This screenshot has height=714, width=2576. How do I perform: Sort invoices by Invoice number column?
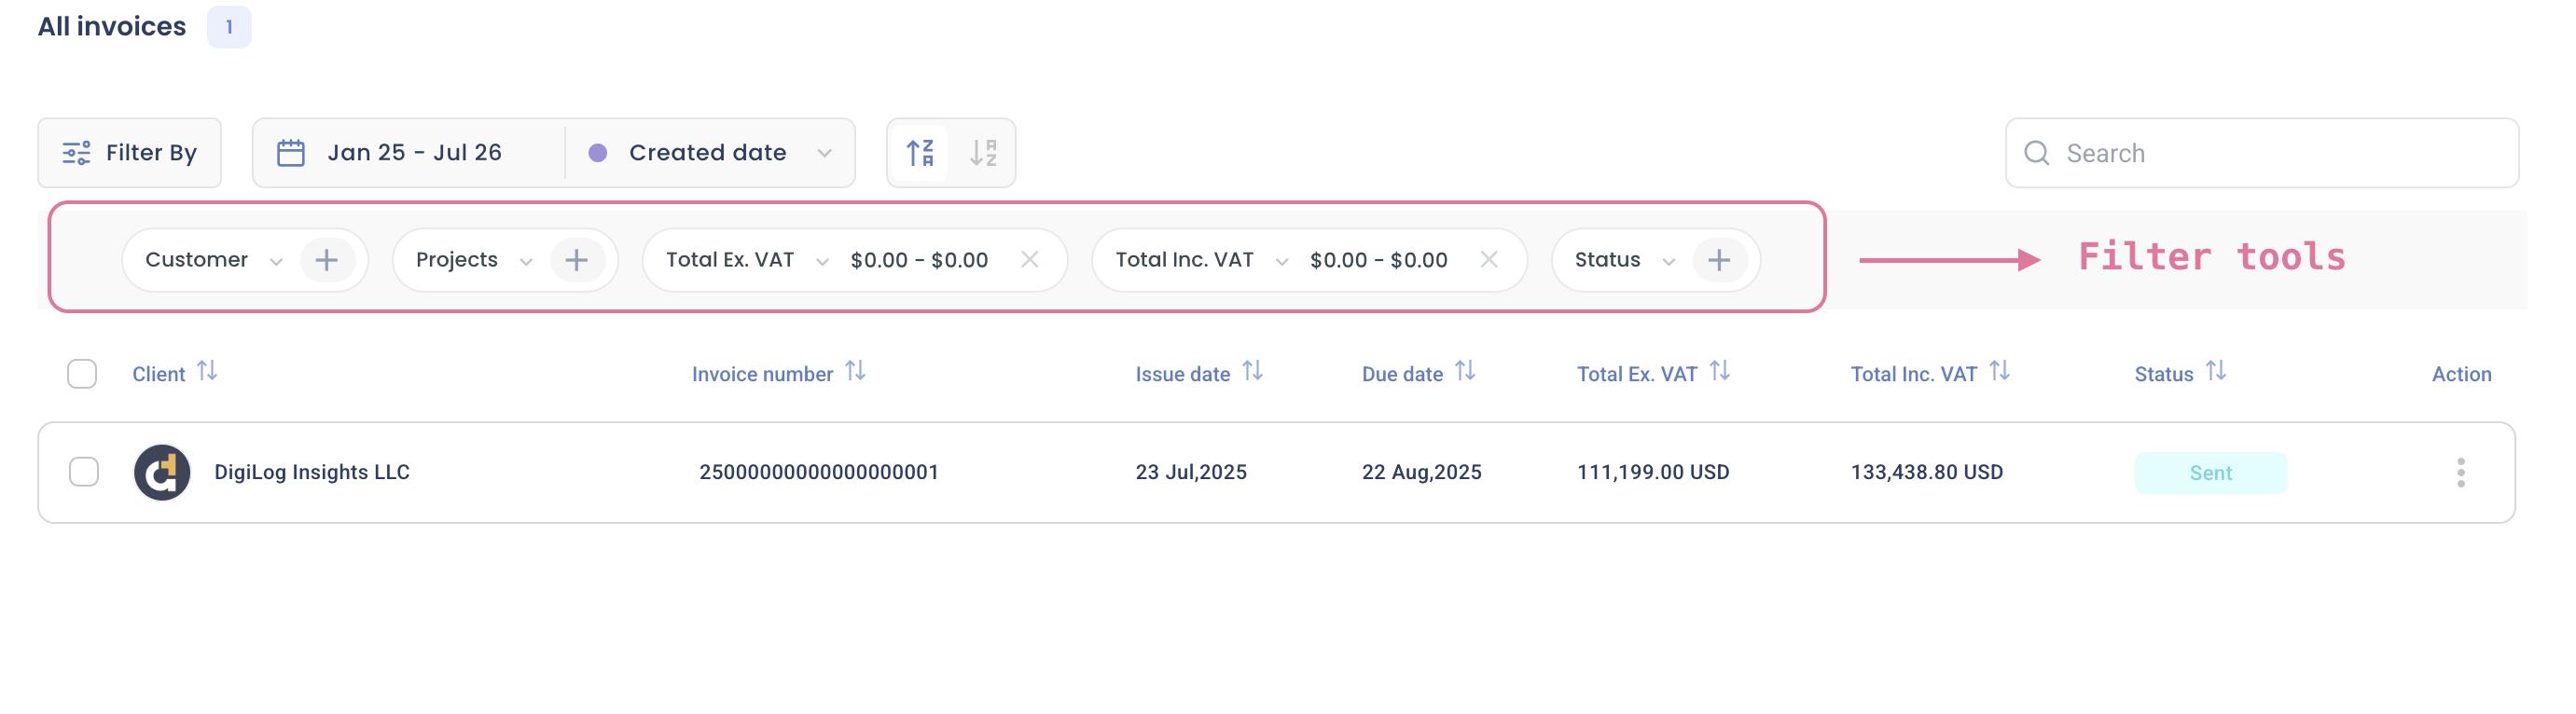(855, 372)
